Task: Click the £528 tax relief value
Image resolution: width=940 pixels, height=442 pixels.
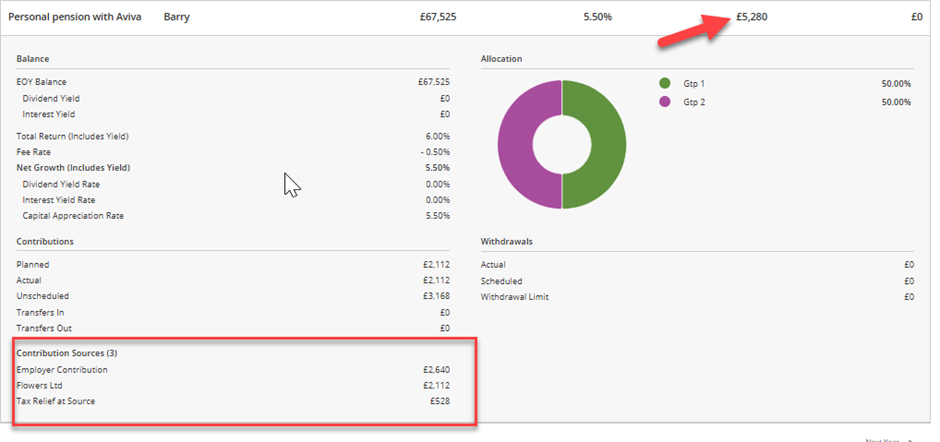Action: (x=440, y=401)
